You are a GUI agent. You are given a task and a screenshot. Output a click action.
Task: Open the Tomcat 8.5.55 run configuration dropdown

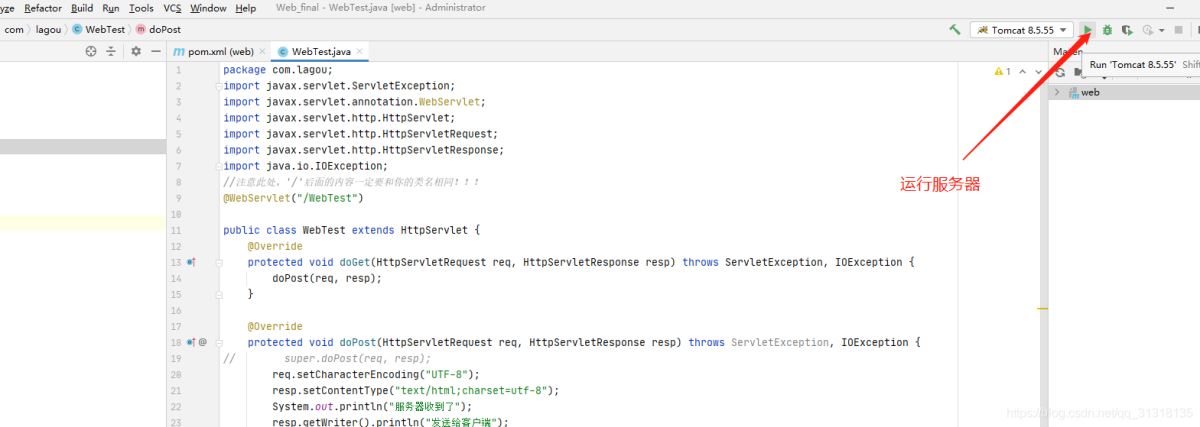[x=1021, y=30]
